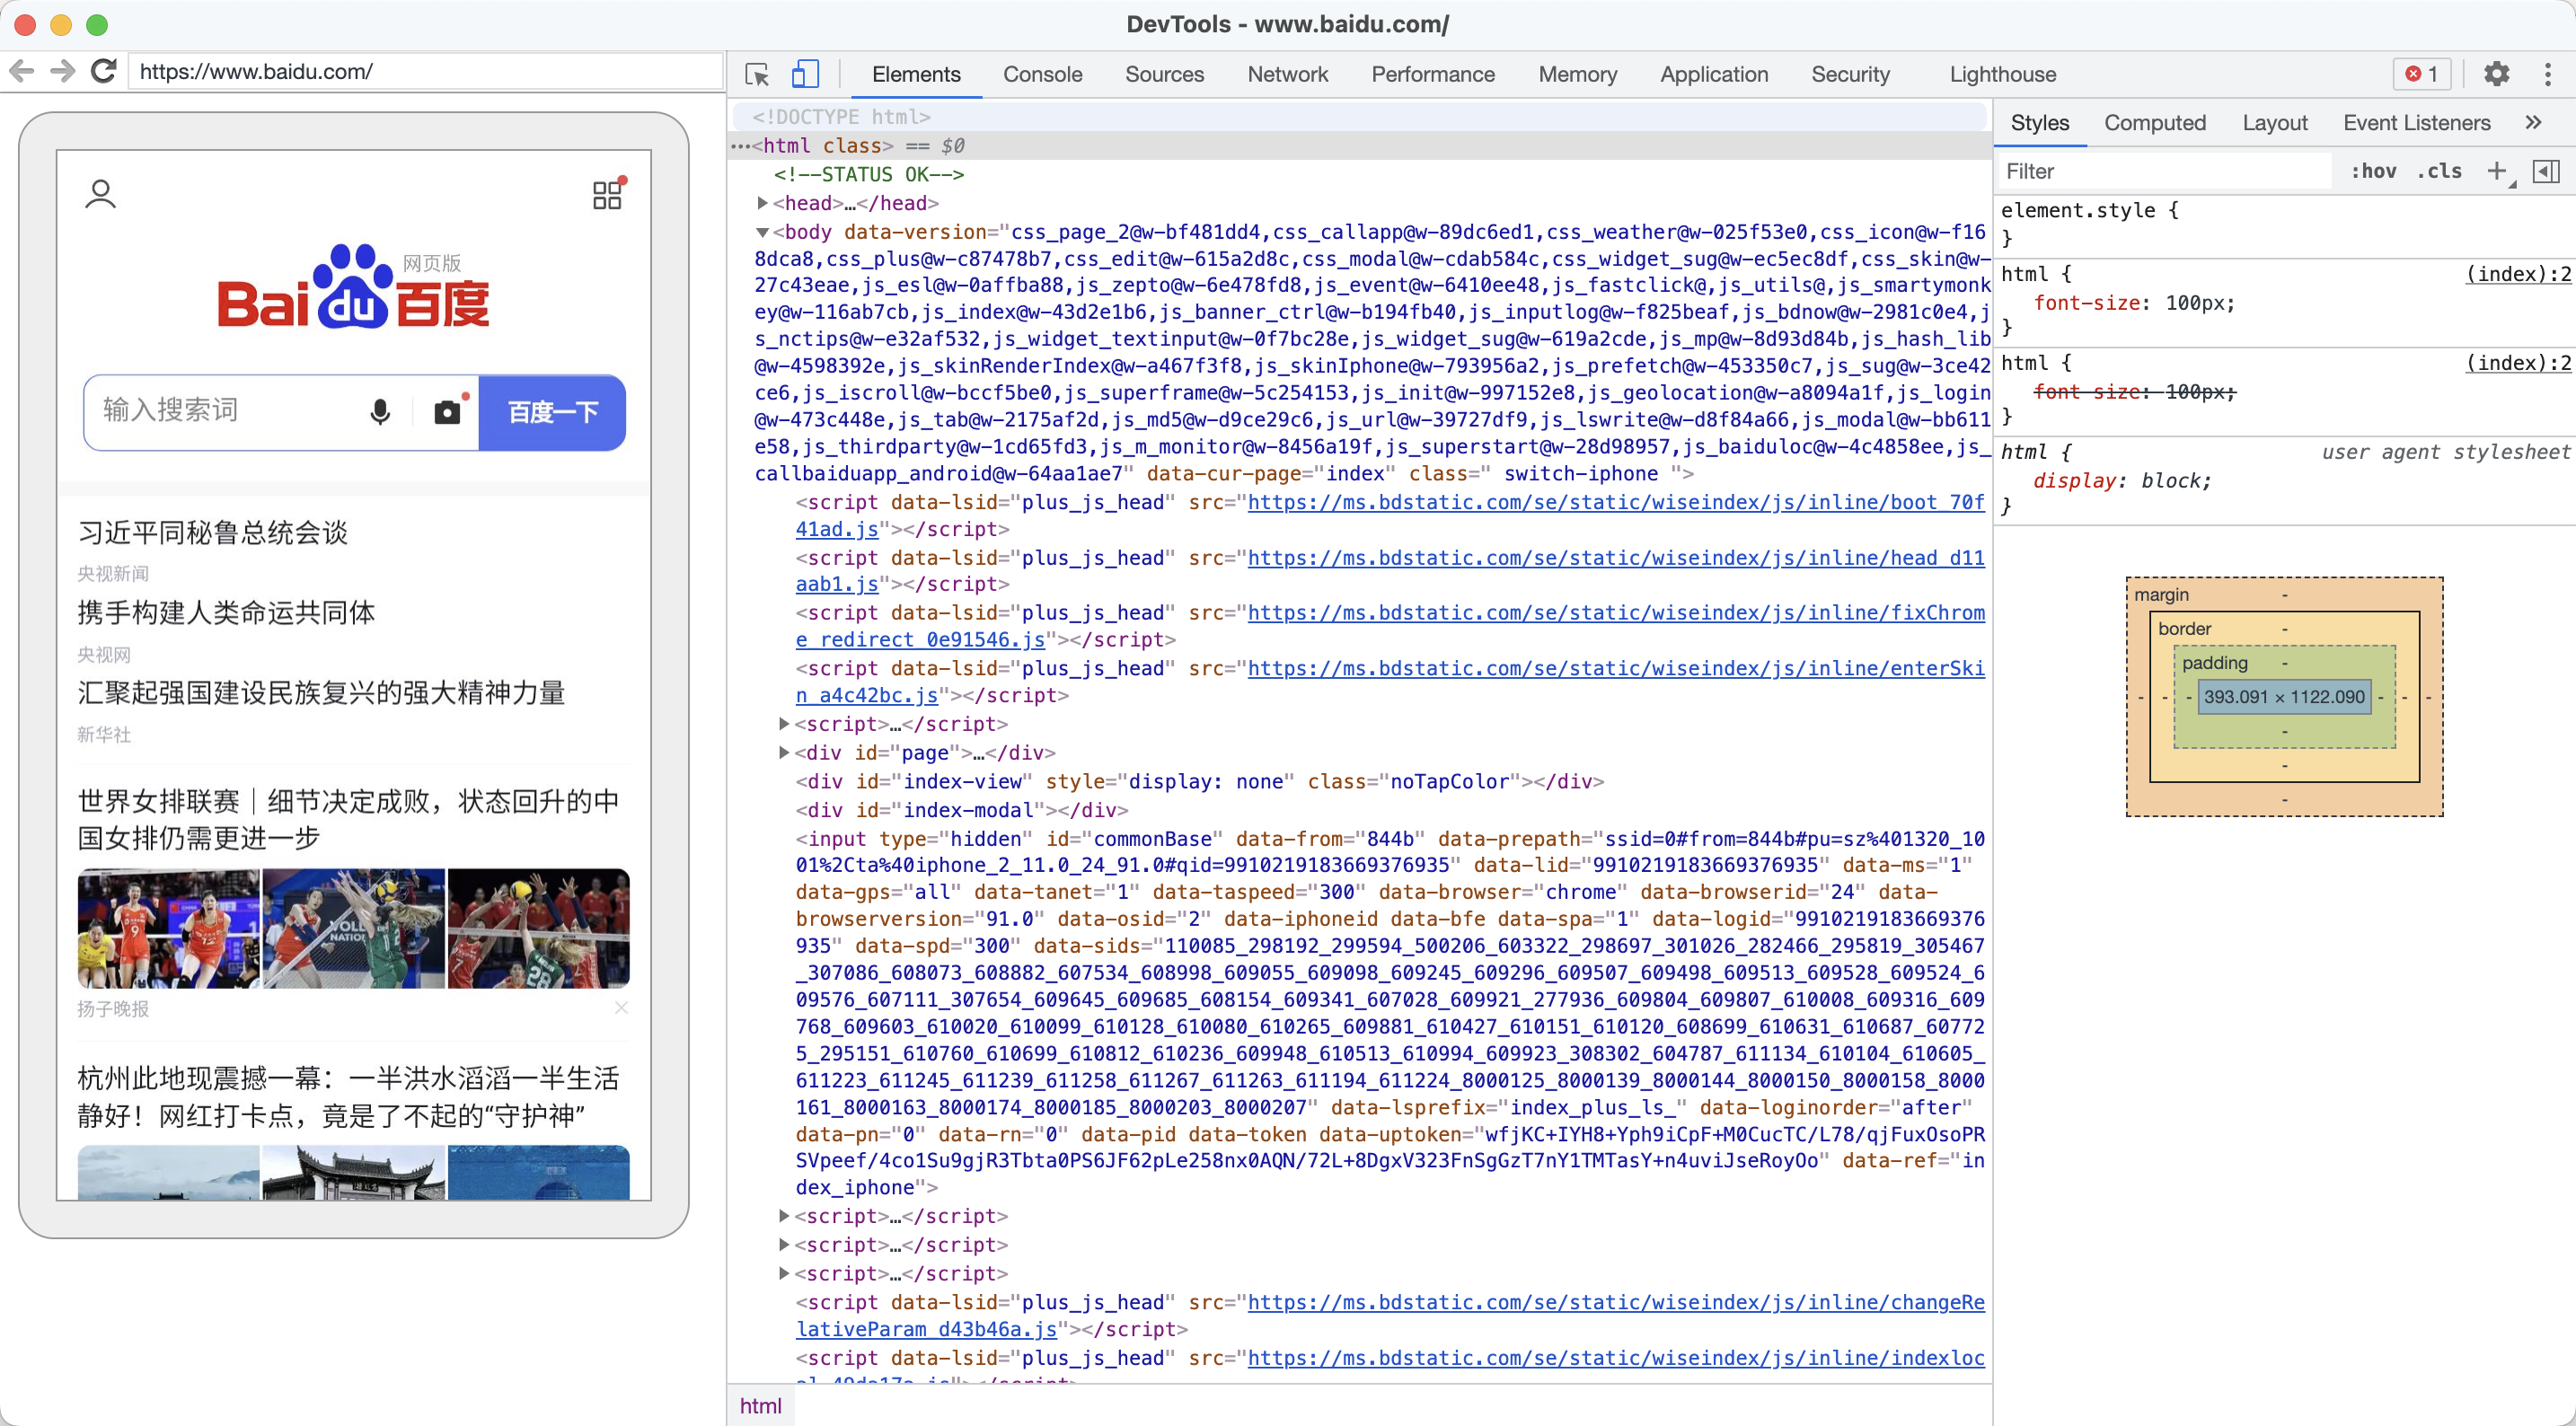Open DevTools settings gear
The width and height of the screenshot is (2576, 1426).
coord(2496,74)
